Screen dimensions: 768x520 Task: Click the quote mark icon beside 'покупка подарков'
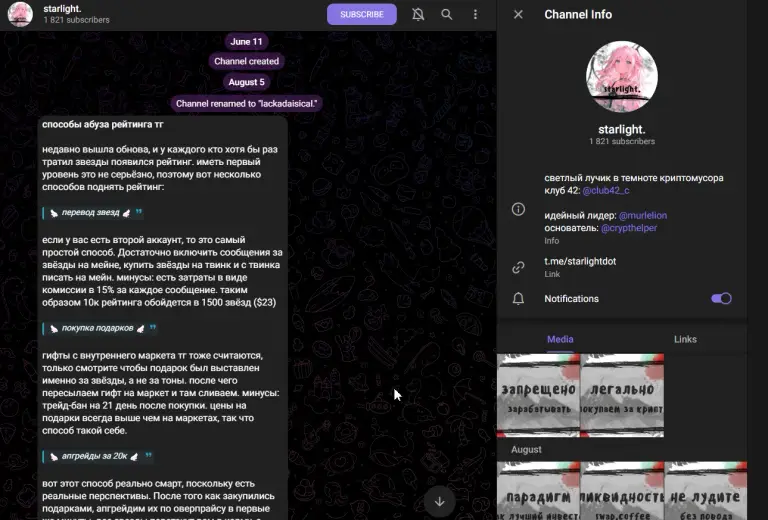[152, 327]
